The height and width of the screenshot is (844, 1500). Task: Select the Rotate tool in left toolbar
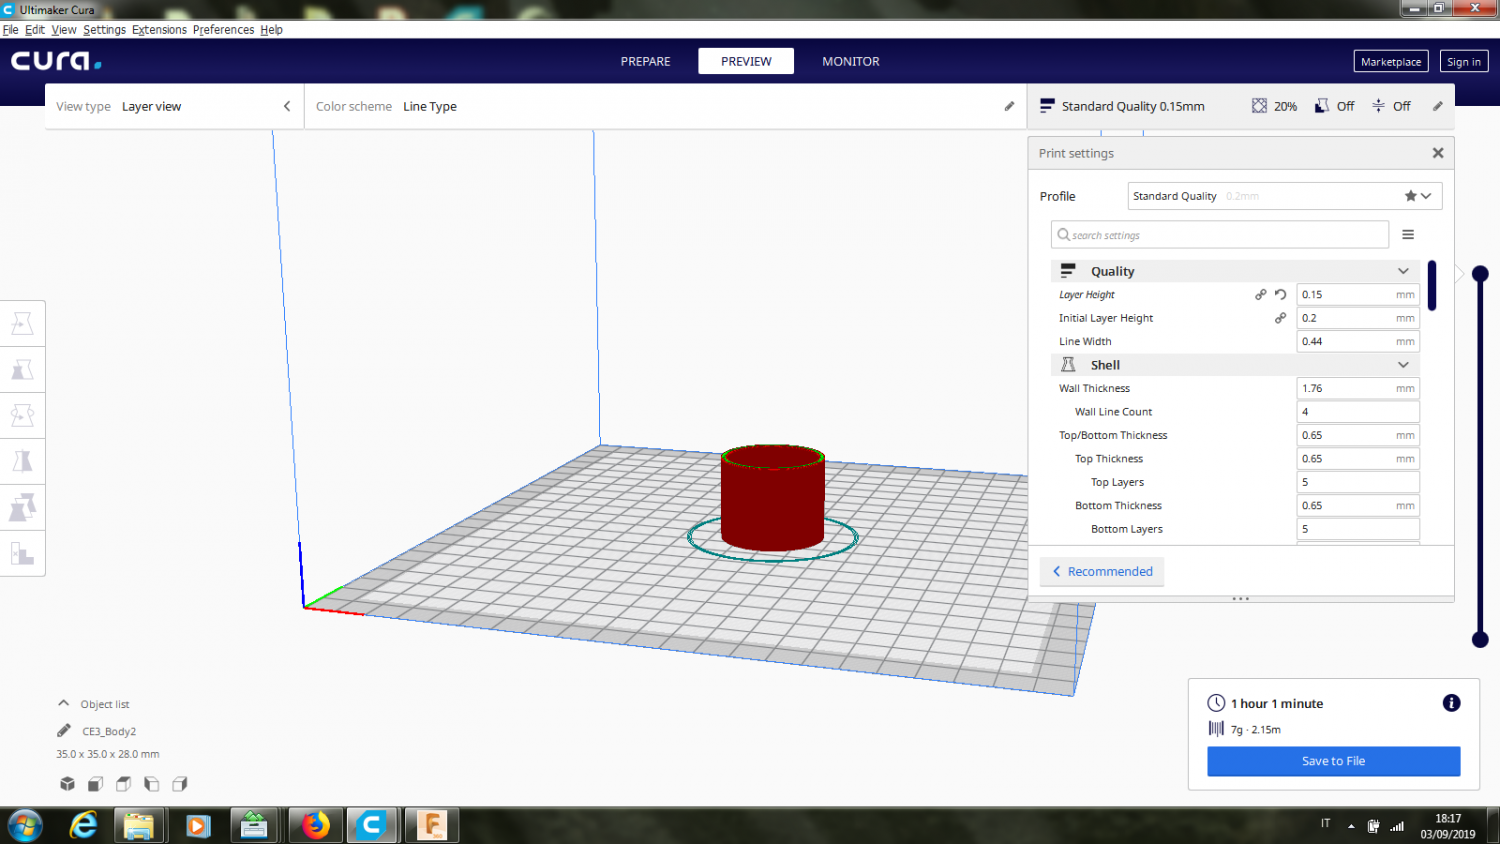(x=22, y=415)
